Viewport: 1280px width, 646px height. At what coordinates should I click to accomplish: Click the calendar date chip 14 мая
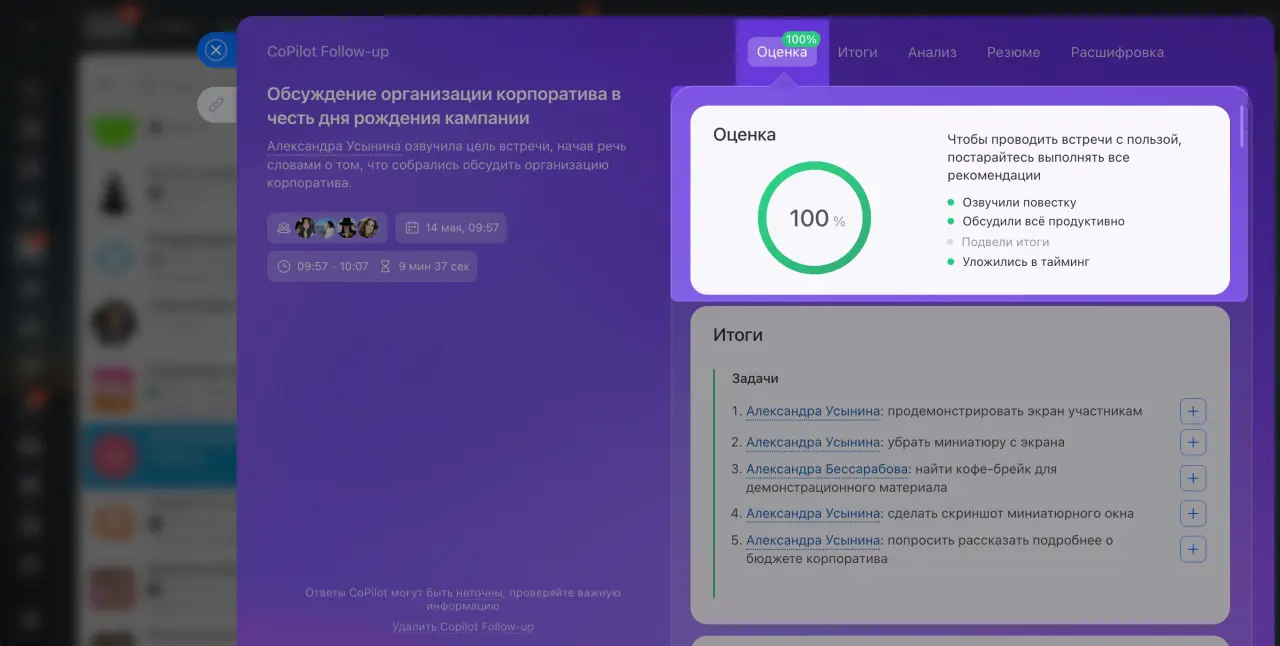pyautogui.click(x=451, y=228)
